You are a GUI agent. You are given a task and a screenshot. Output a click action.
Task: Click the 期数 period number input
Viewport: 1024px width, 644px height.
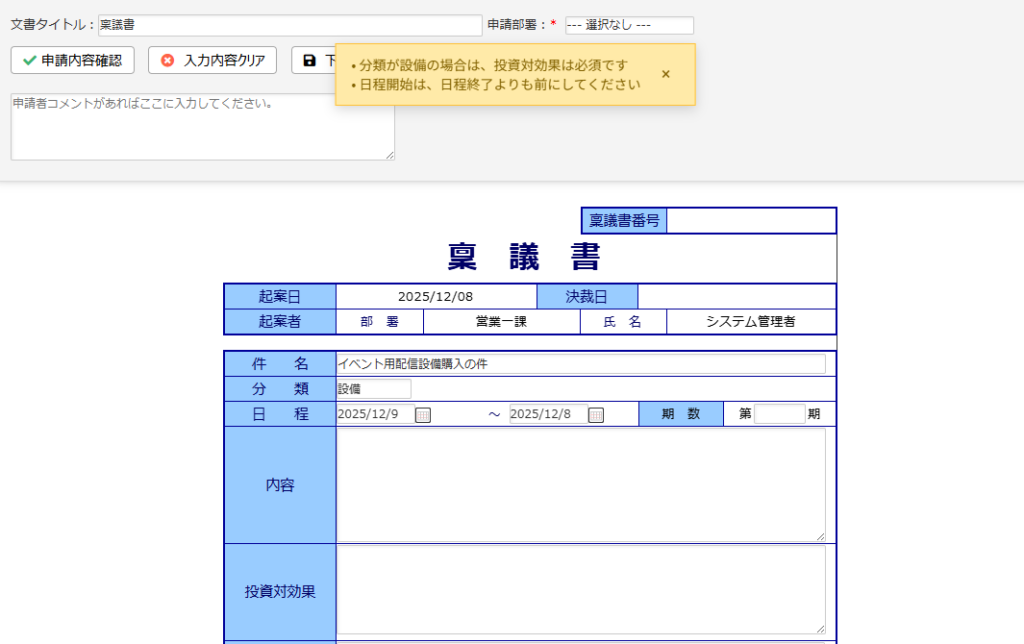pyautogui.click(x=779, y=414)
